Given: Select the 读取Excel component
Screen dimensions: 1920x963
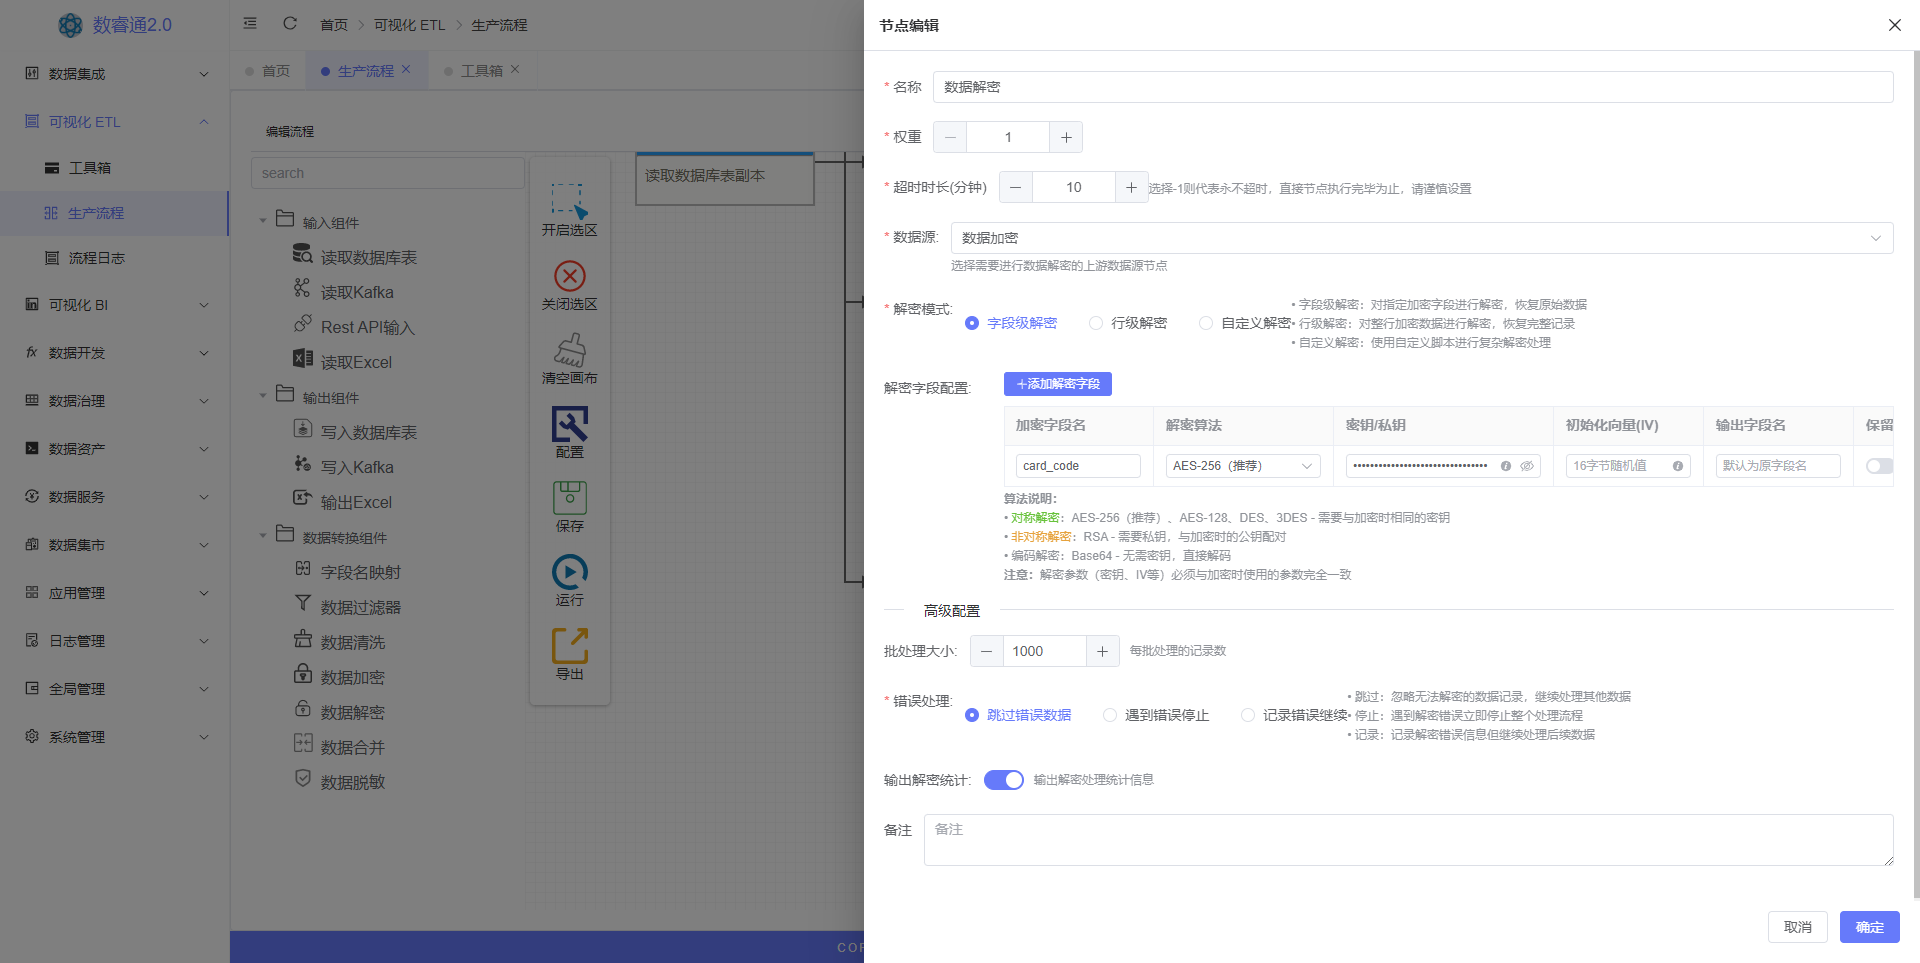Looking at the screenshot, I should [342, 362].
